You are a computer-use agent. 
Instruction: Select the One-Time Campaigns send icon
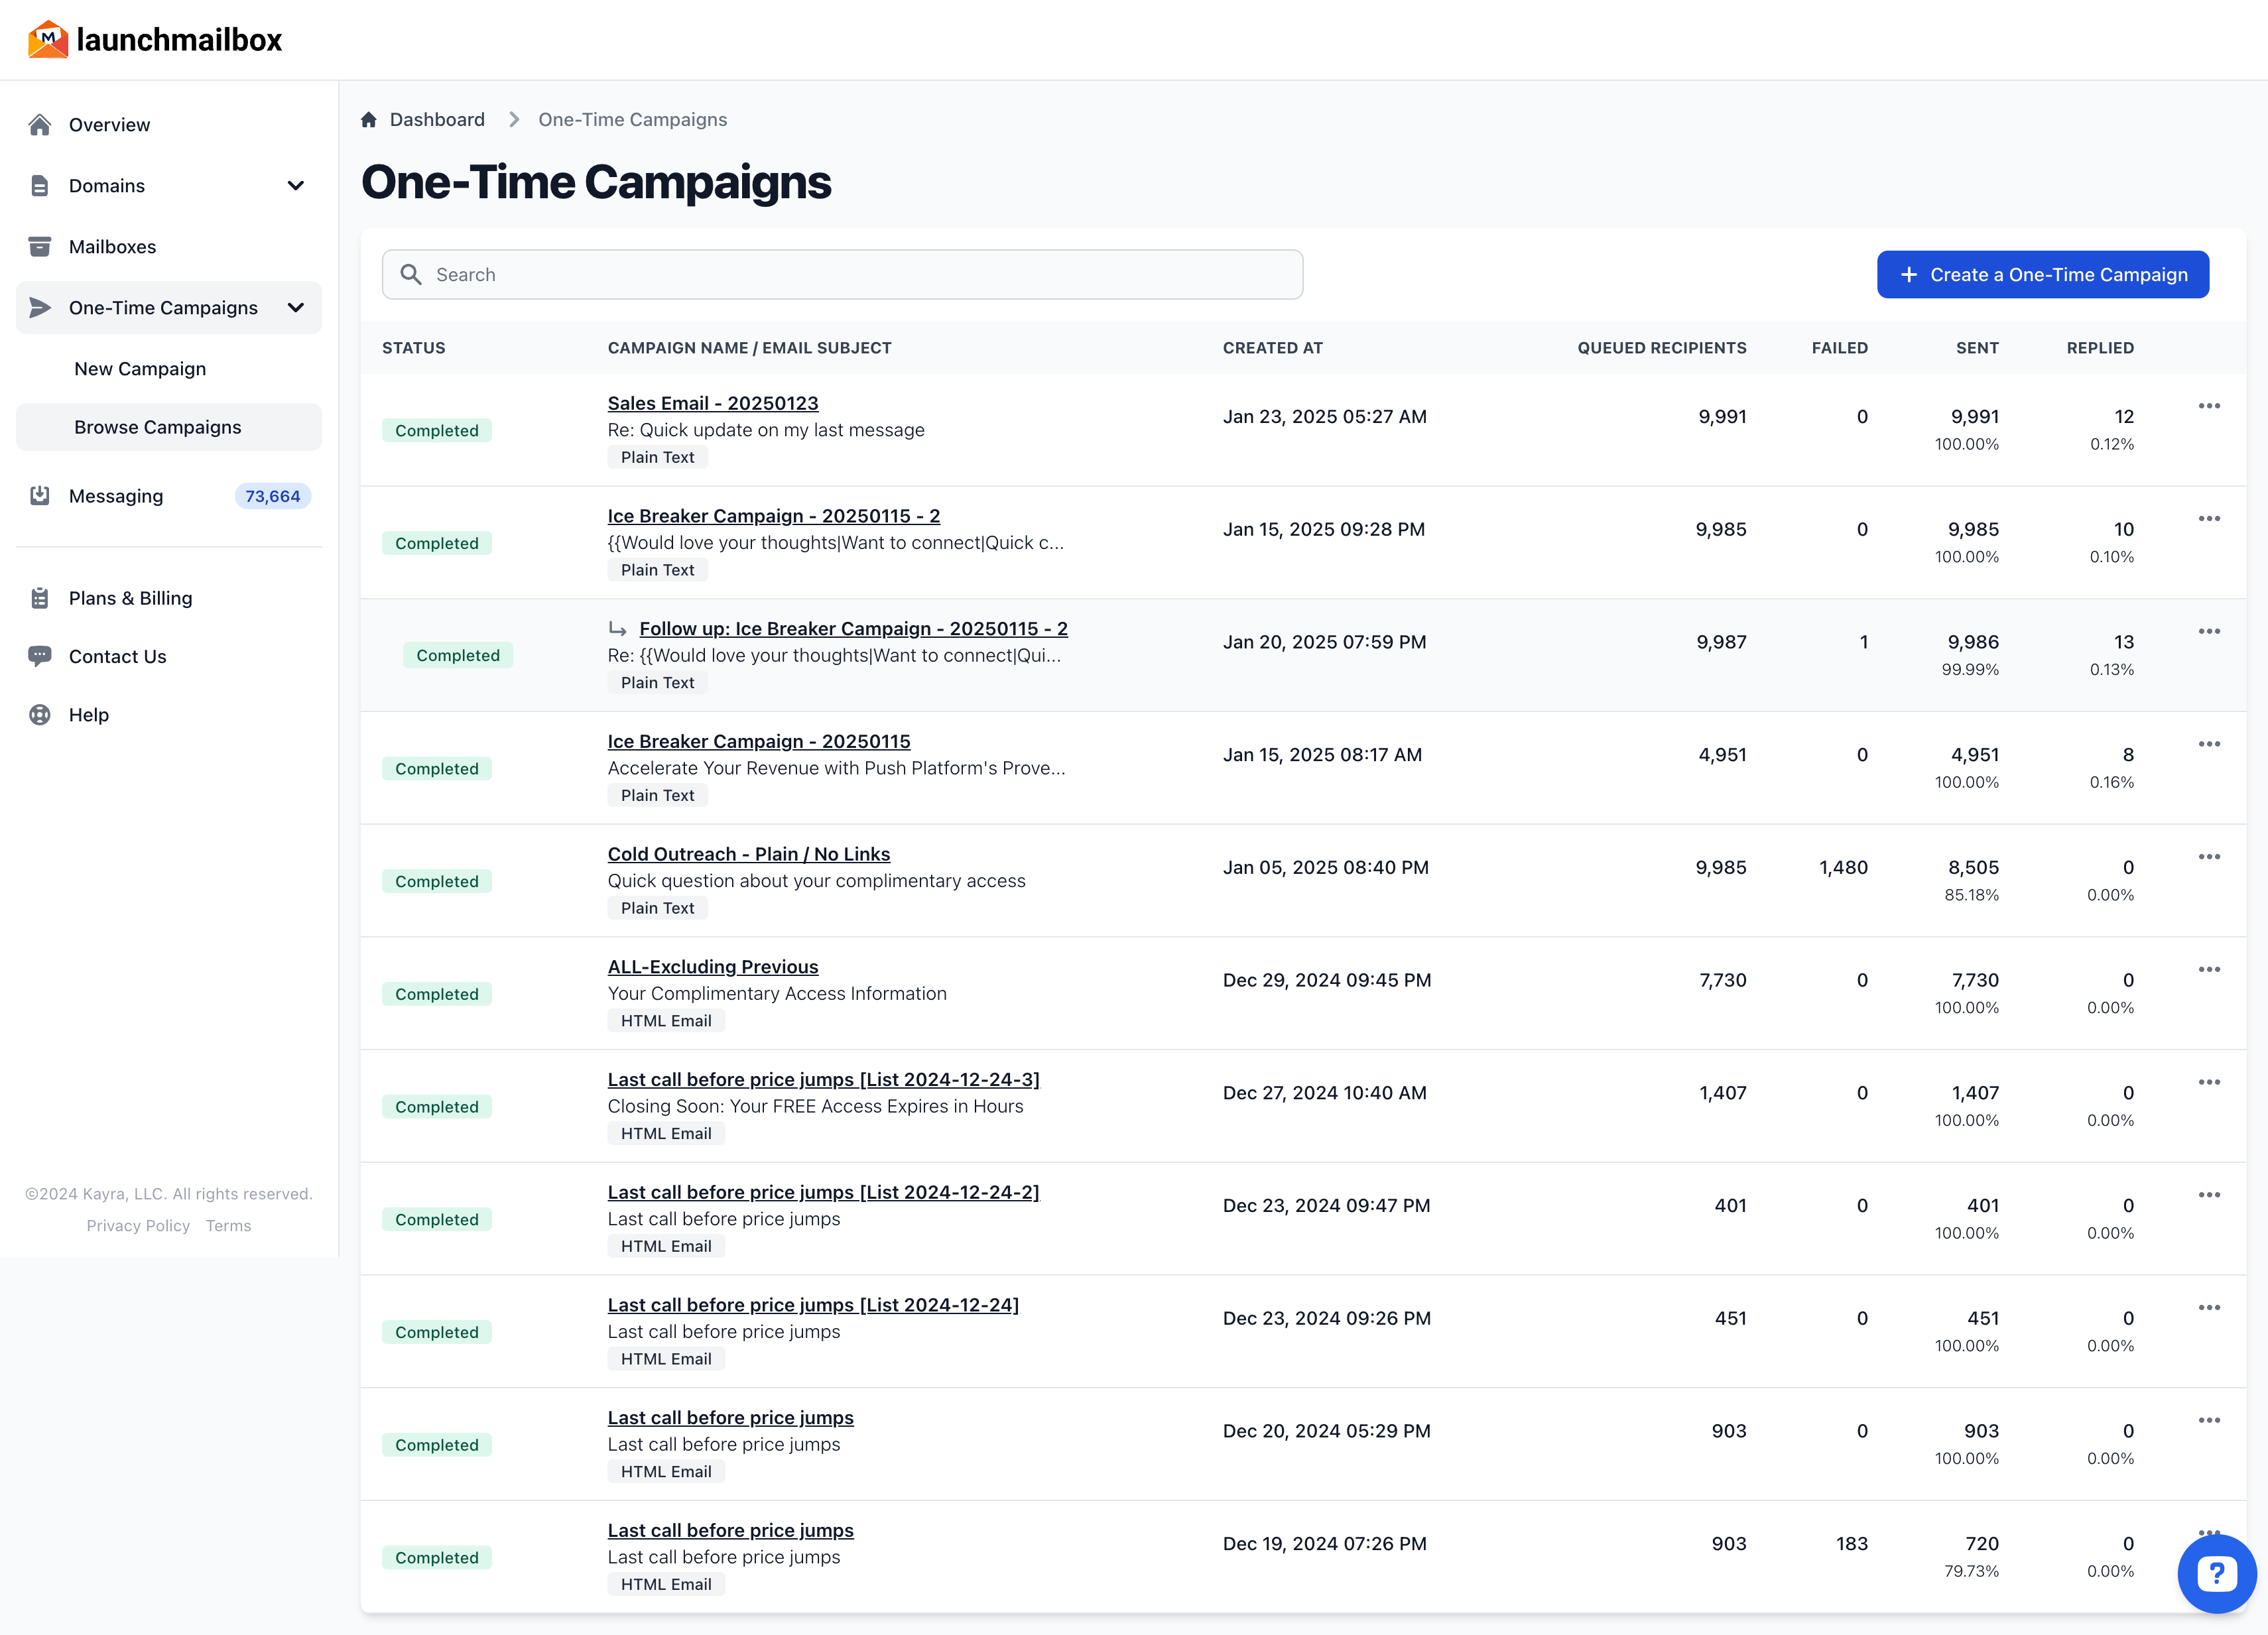(40, 307)
